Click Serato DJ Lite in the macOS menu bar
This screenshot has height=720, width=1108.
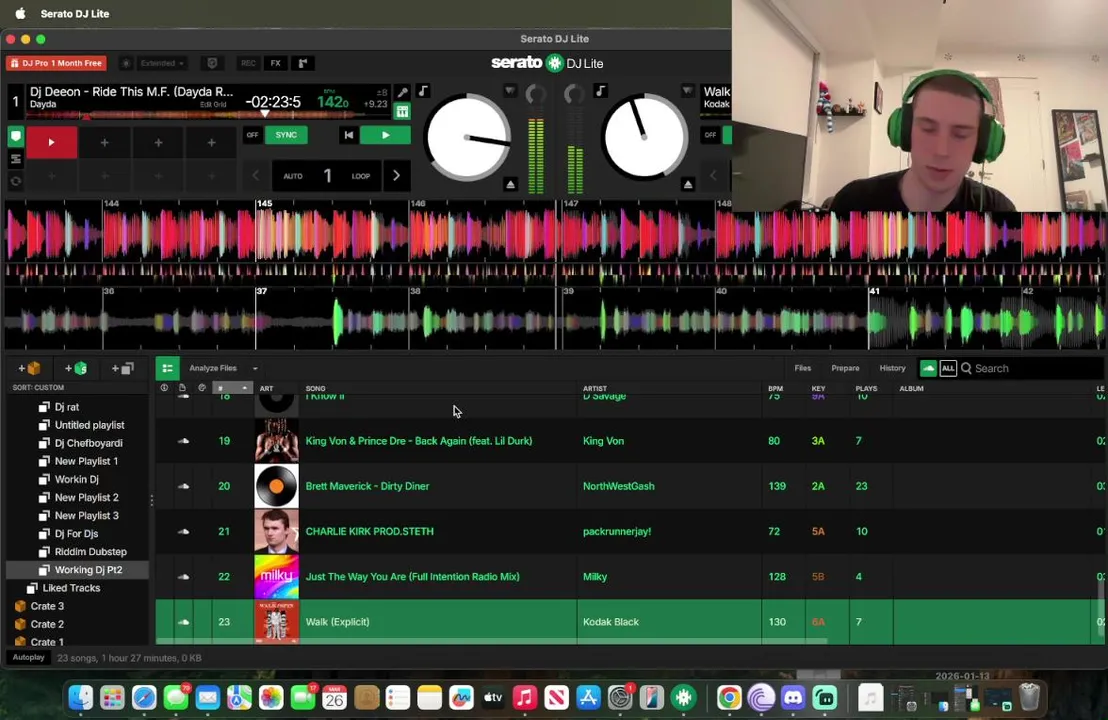[75, 13]
